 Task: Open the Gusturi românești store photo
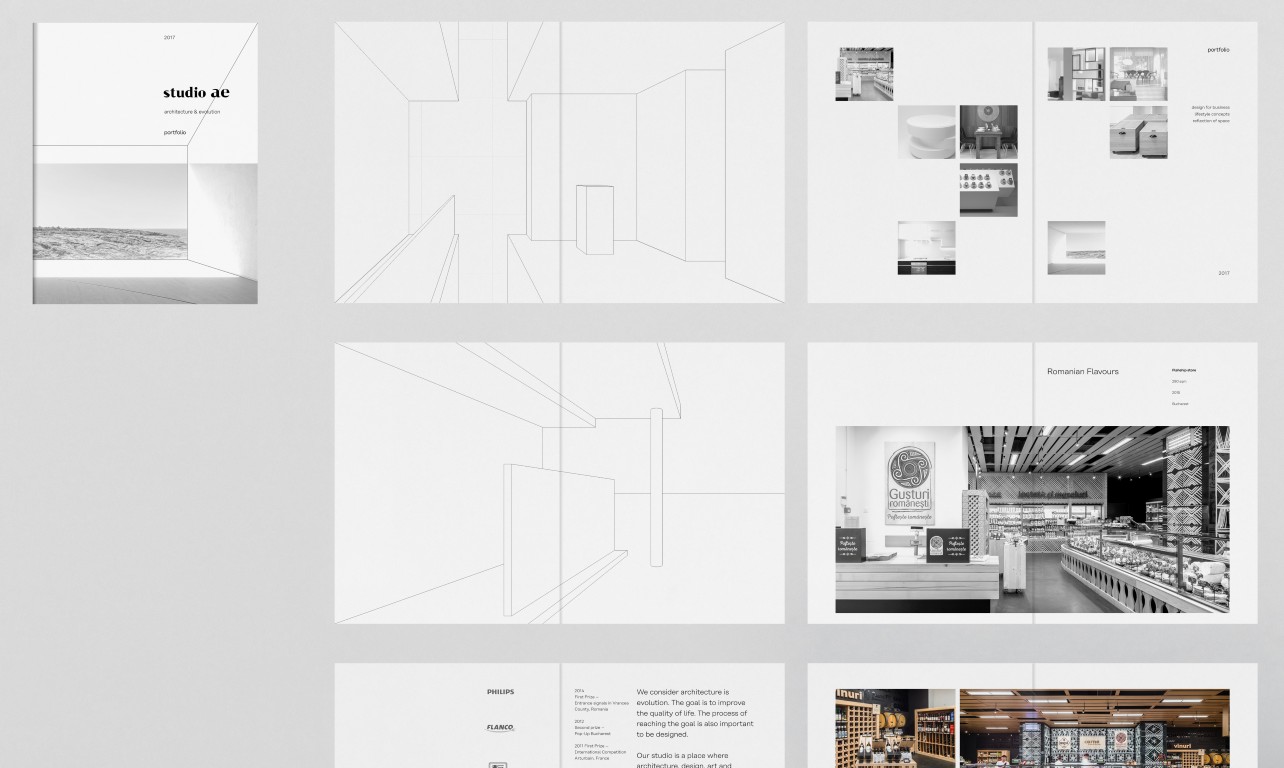pyautogui.click(x=1032, y=519)
